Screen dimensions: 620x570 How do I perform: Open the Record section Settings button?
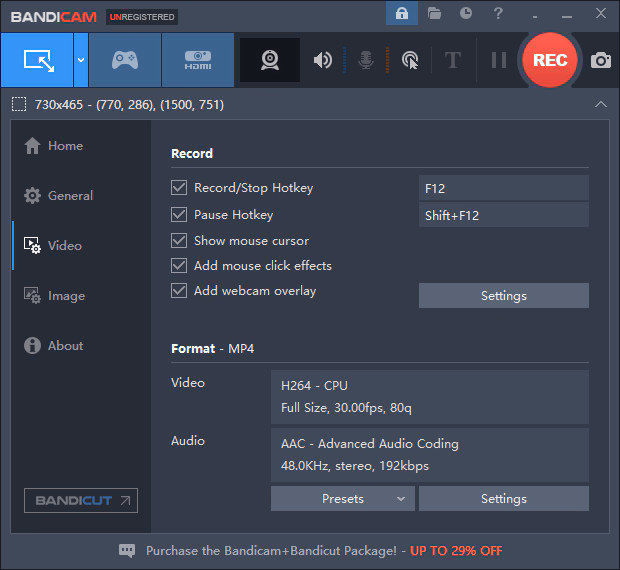click(504, 295)
